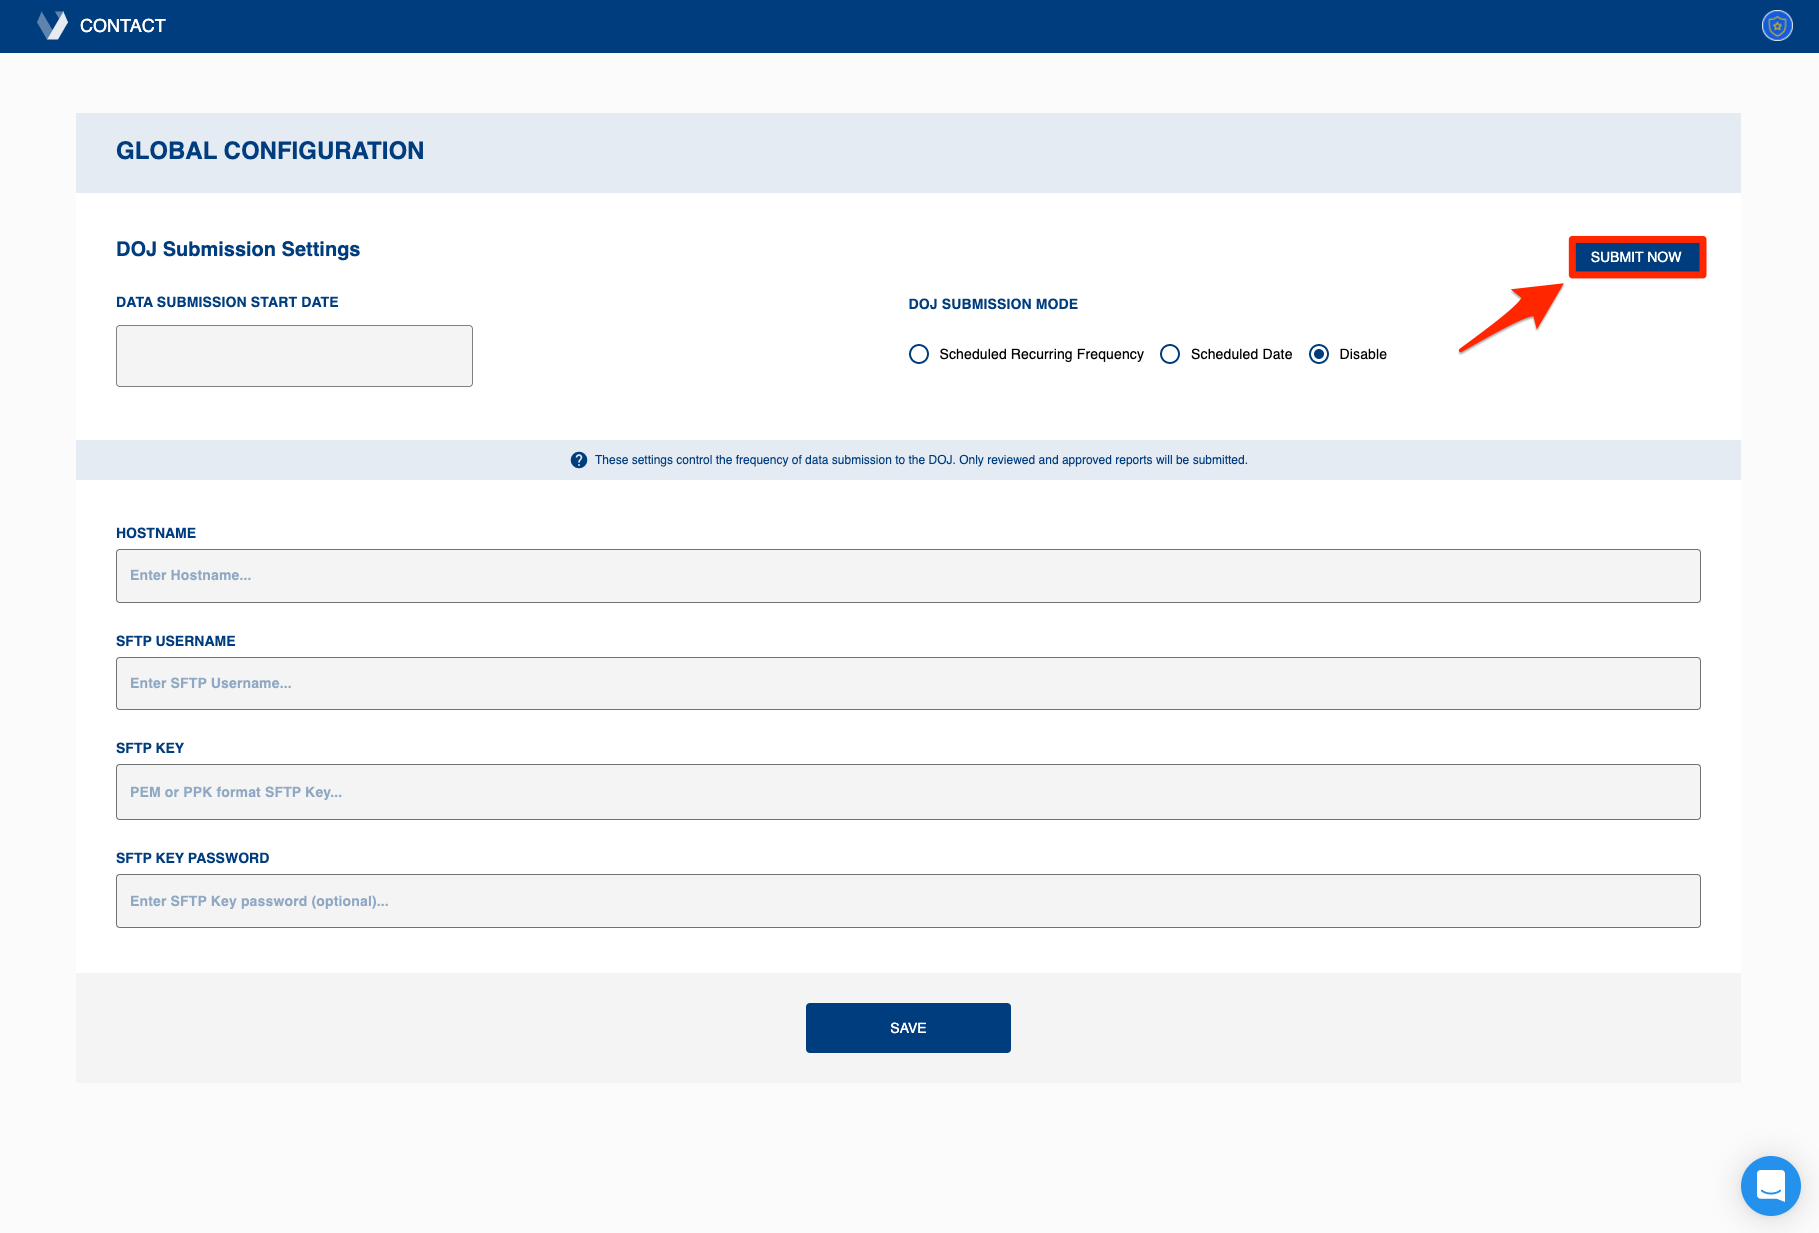Image resolution: width=1819 pixels, height=1233 pixels.
Task: Click the DOJ data submission info message
Action: [920, 460]
